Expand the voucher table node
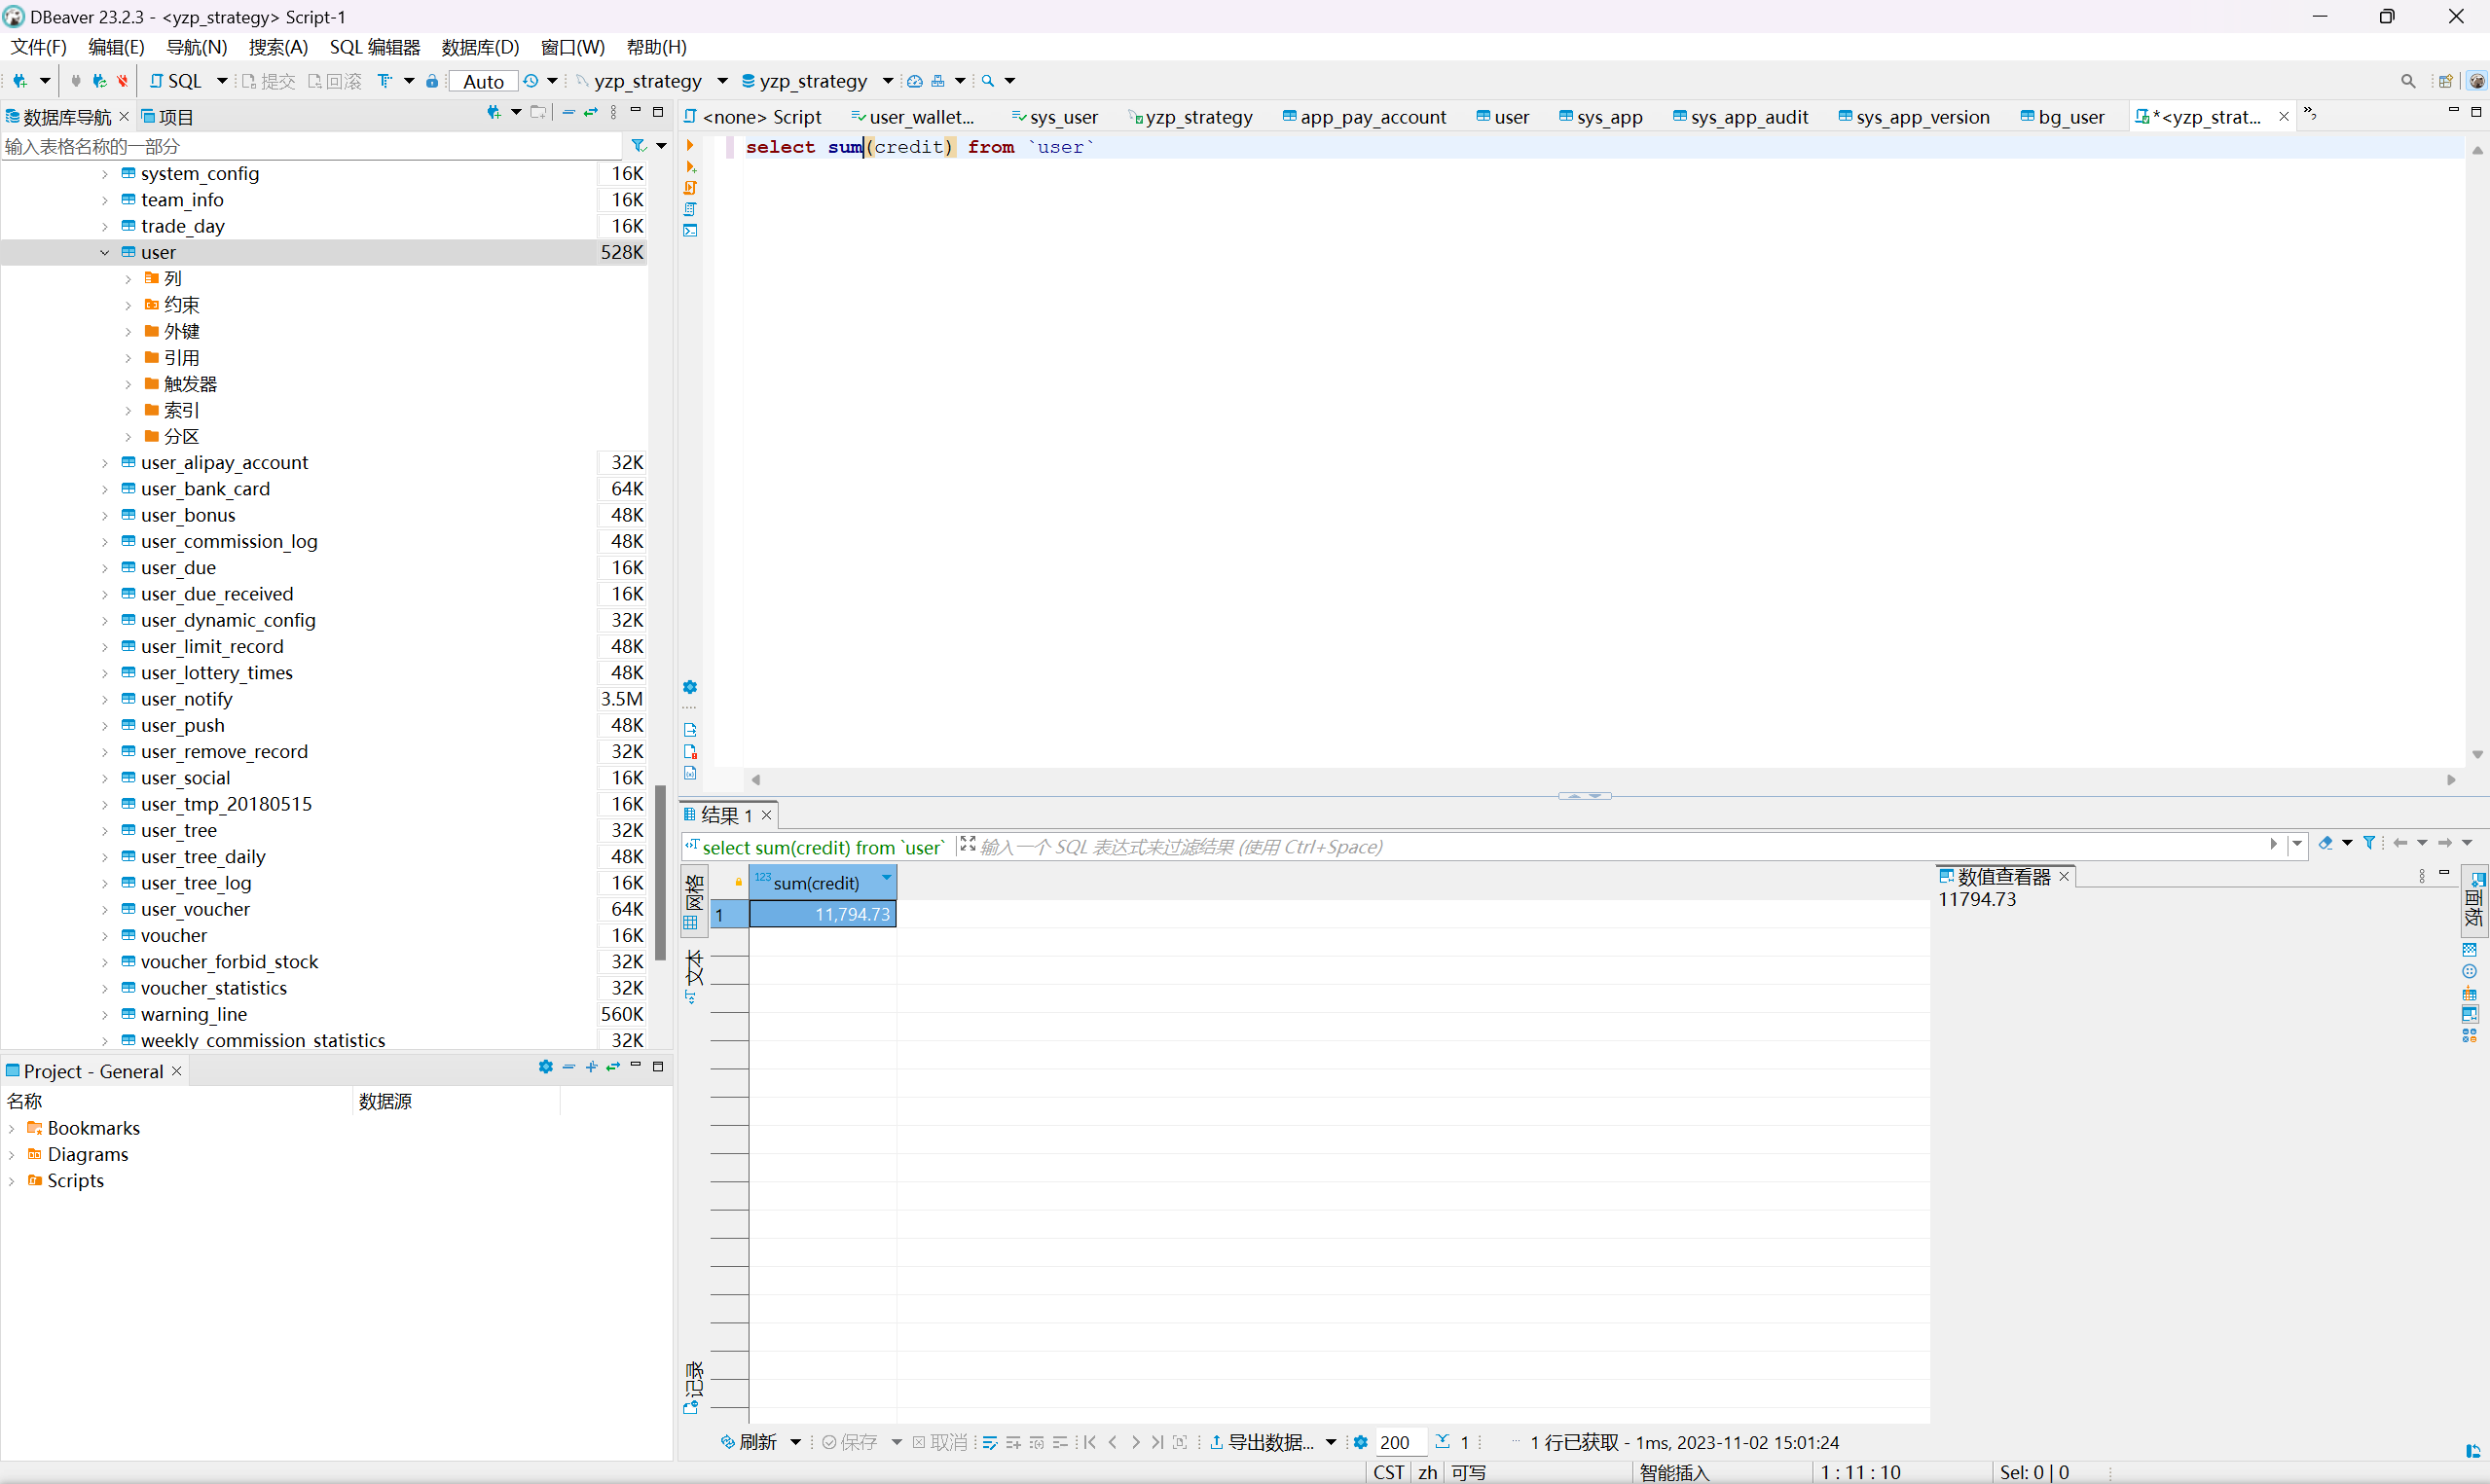 [x=105, y=935]
